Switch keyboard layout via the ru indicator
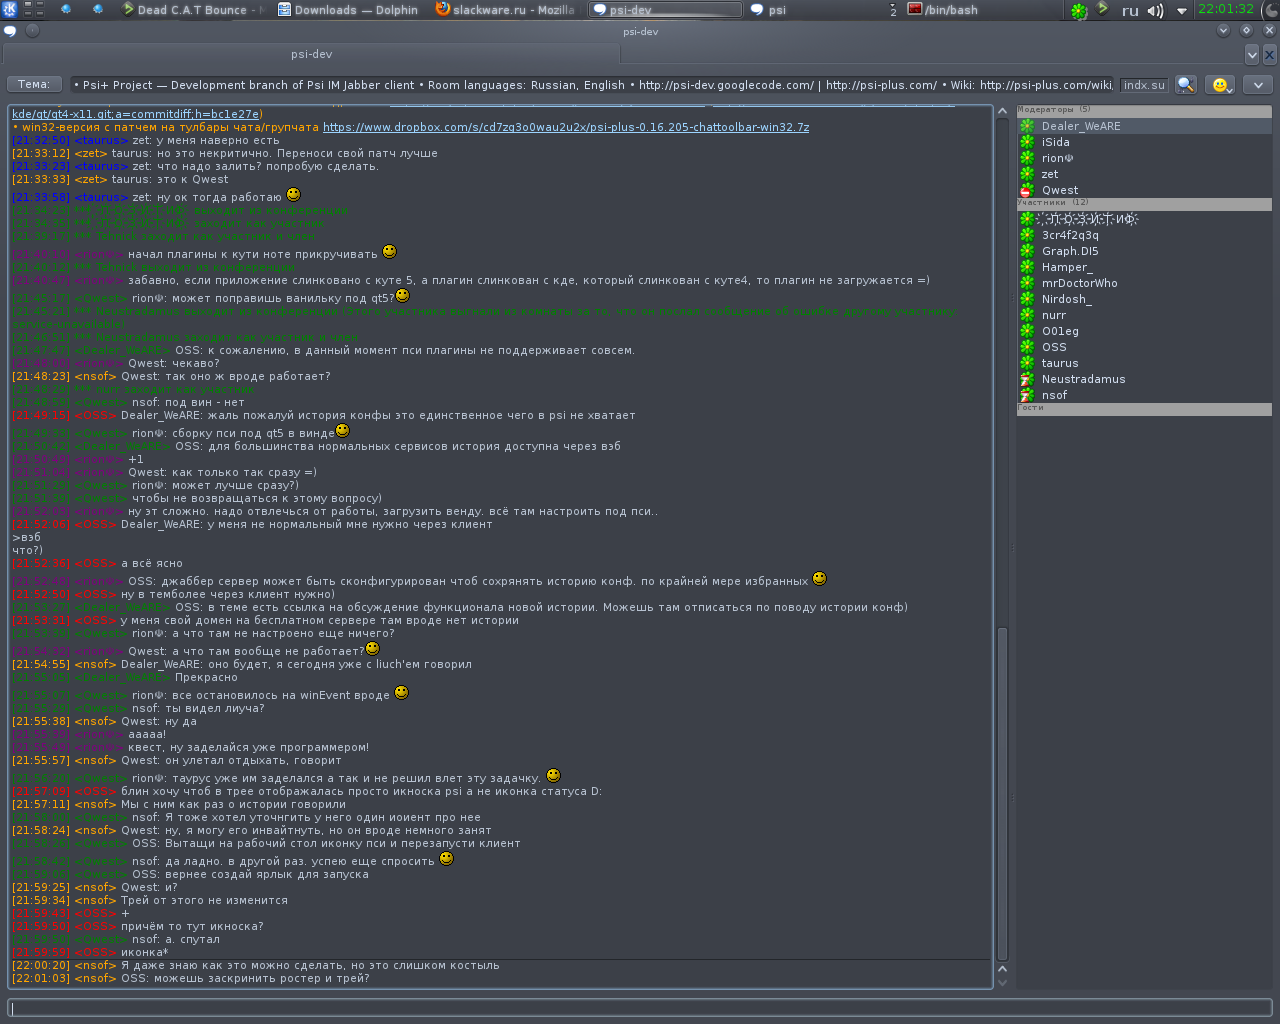1280x1024 pixels. [1130, 10]
